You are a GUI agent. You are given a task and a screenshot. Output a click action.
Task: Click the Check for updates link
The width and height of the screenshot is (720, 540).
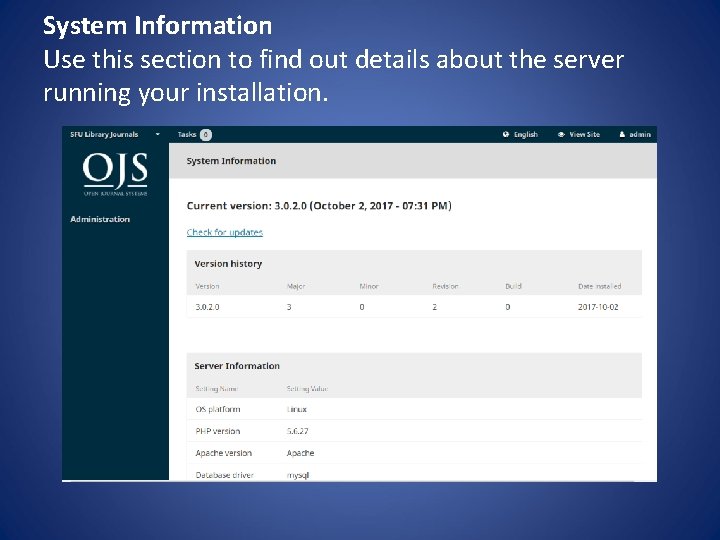(x=225, y=232)
